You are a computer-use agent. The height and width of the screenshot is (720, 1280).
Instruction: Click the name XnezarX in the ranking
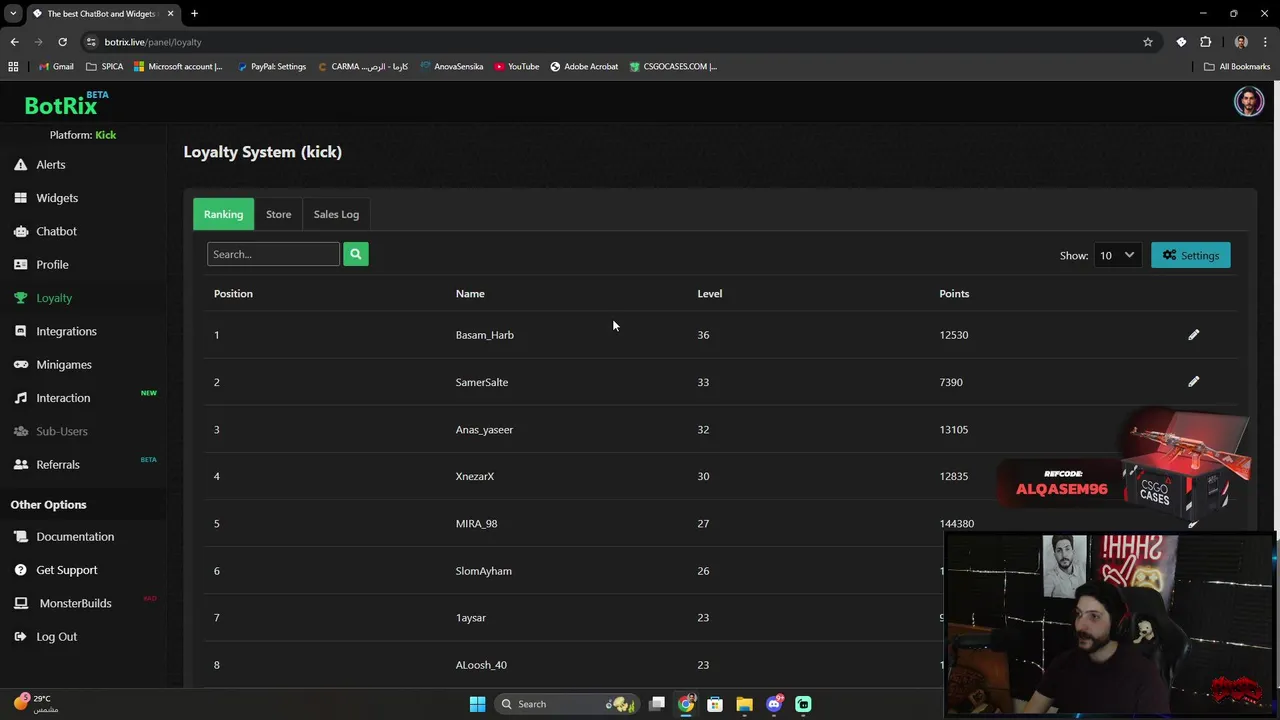474,476
